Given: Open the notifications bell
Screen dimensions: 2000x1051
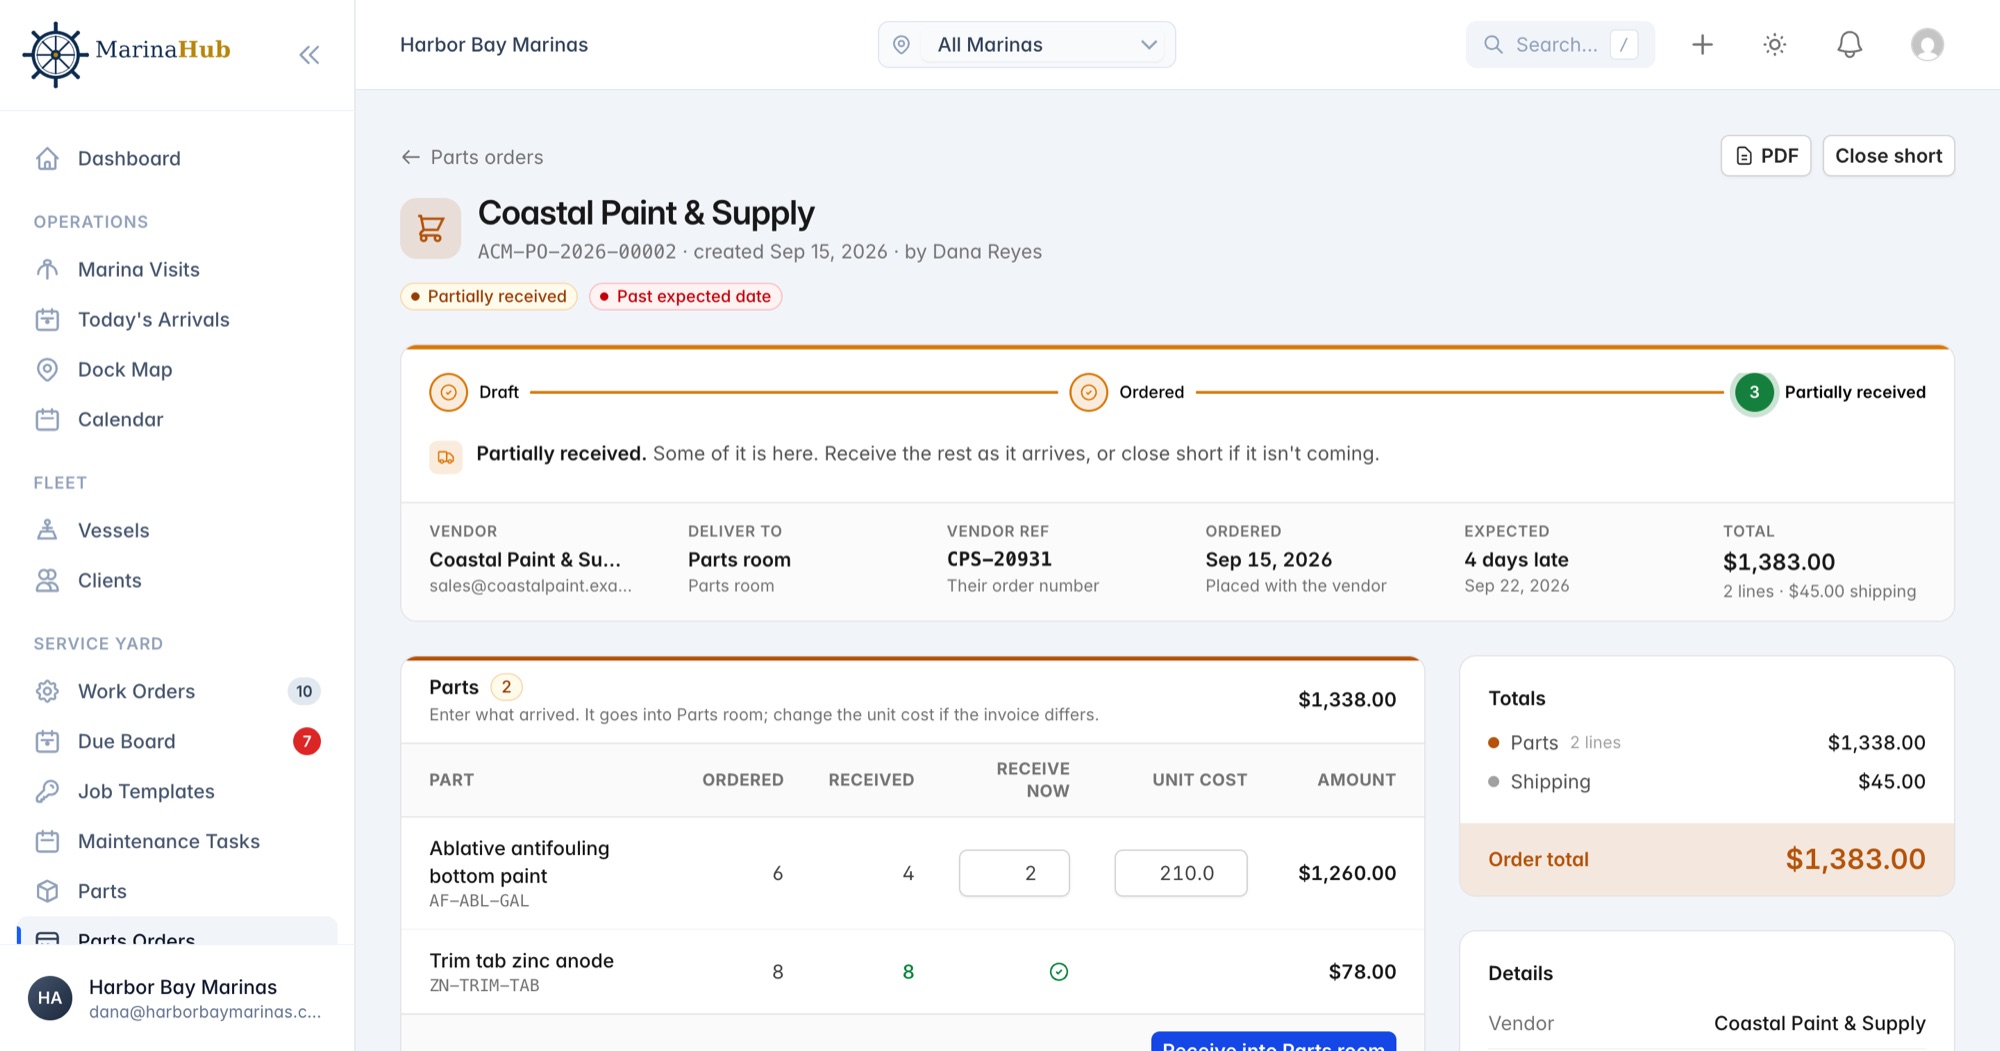Looking at the screenshot, I should 1849,44.
